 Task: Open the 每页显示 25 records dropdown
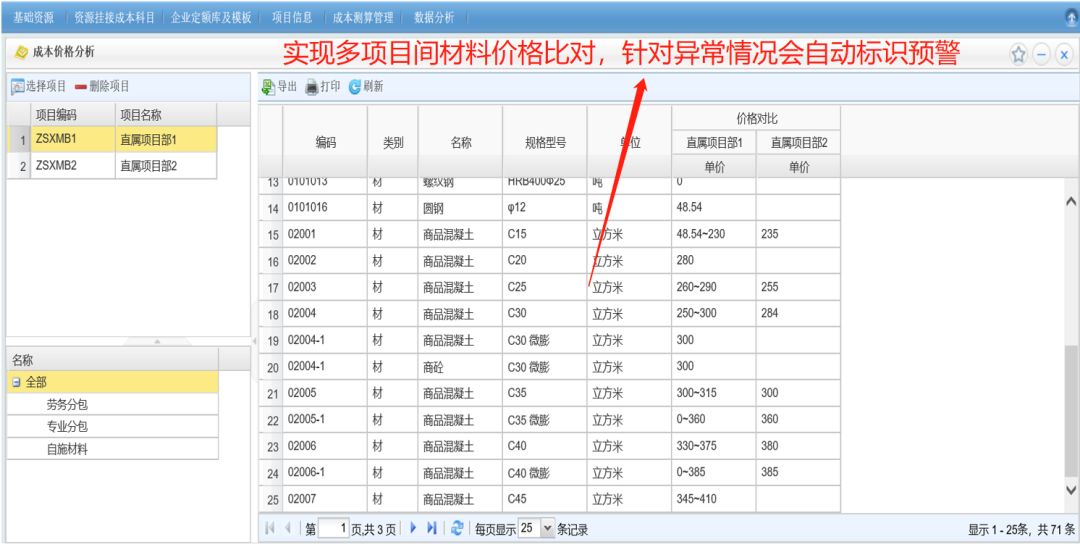546,529
